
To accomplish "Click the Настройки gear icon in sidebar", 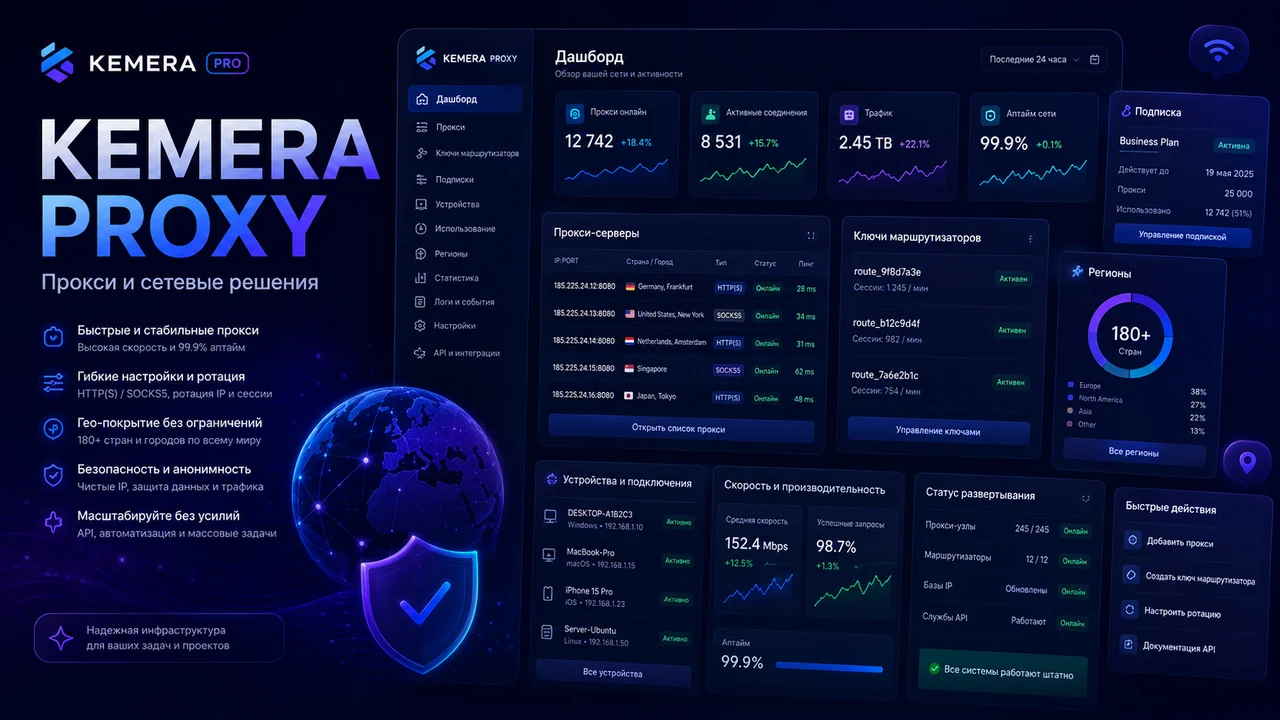I will 421,326.
